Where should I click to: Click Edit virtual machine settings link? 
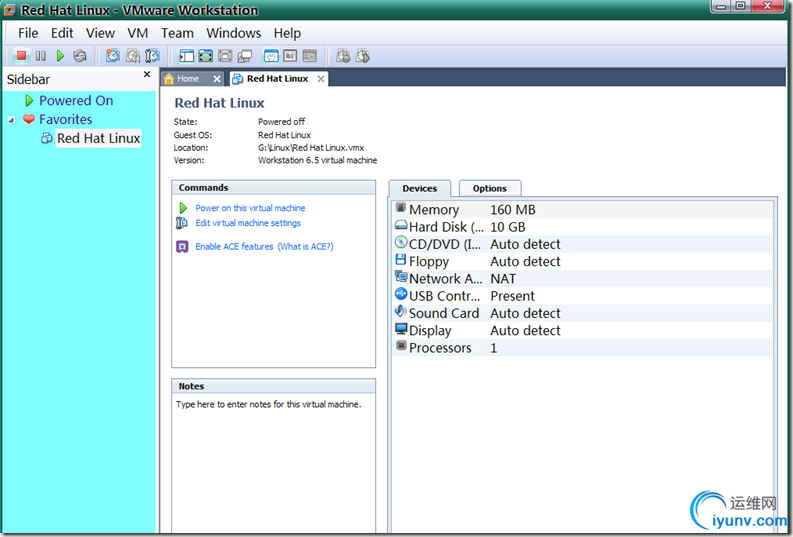tap(247, 223)
